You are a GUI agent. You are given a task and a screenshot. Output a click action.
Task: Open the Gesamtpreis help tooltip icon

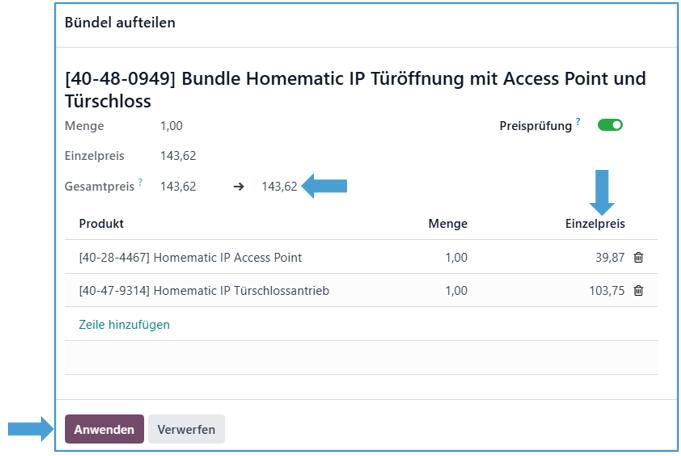point(140,182)
